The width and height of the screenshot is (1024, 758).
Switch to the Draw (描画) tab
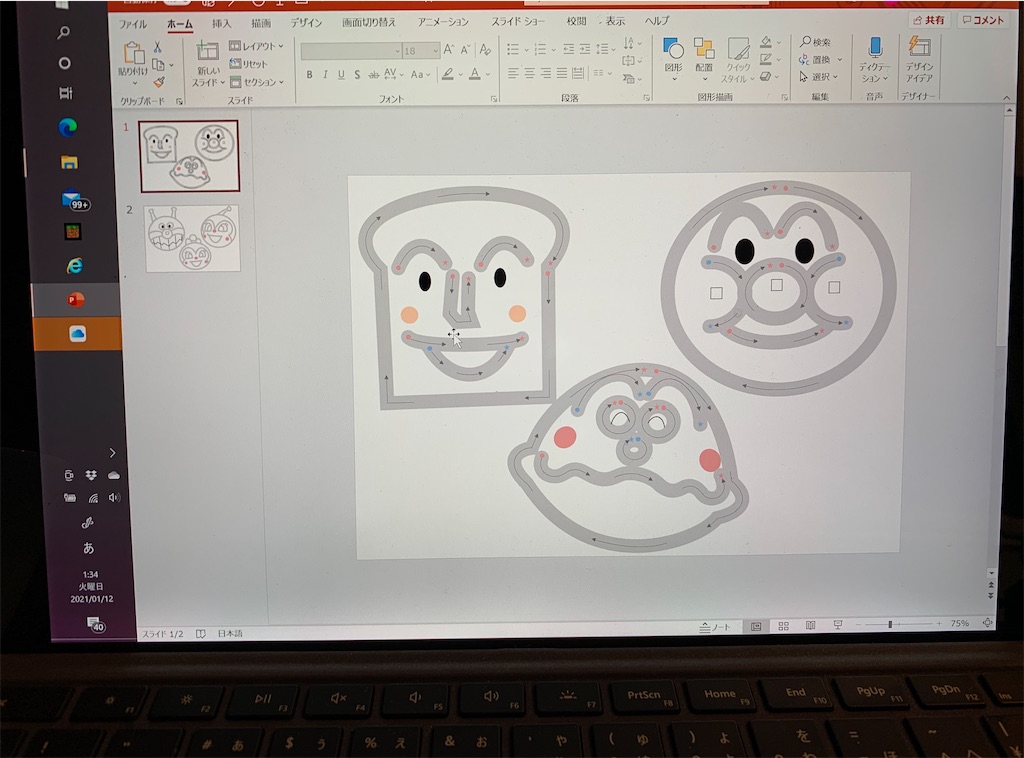[x=261, y=24]
